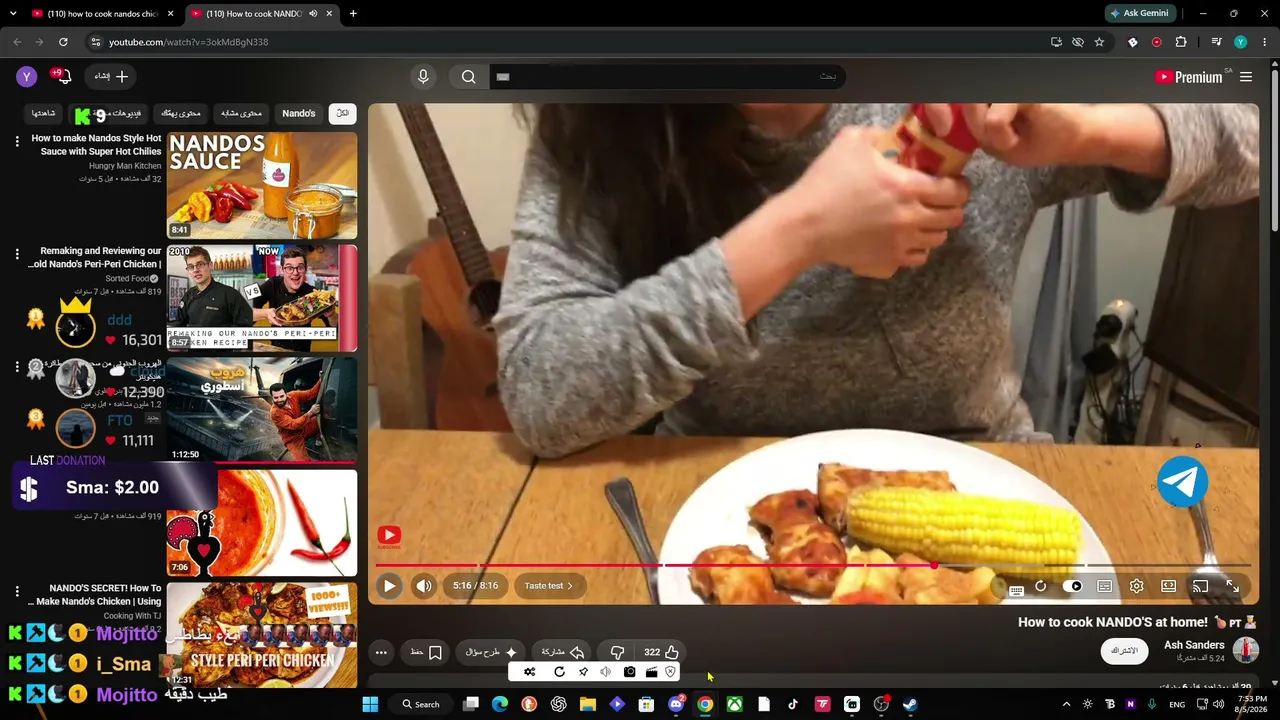The image size is (1280, 720).
Task: Seek on the red video progress bar
Action: click(814, 565)
